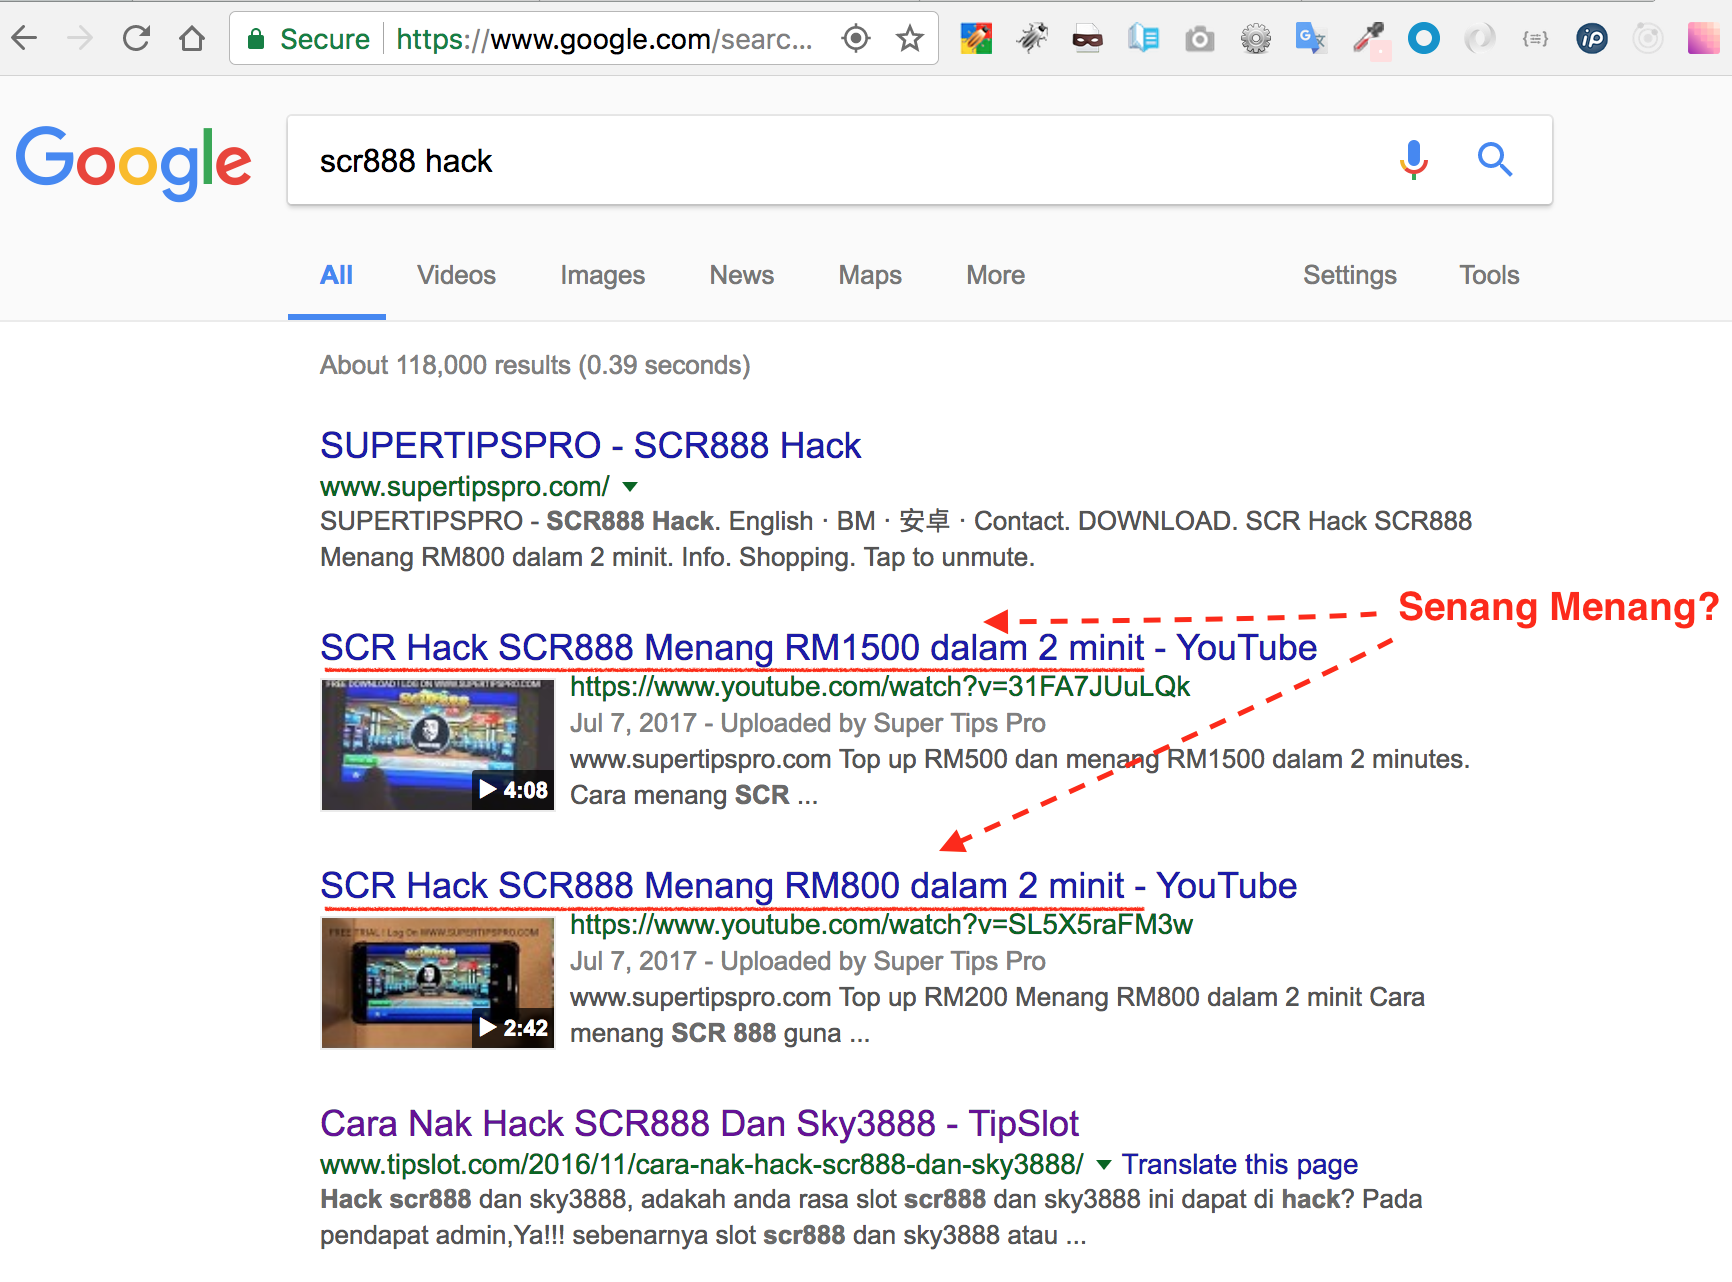1732x1282 pixels.
Task: Click Translate this page link
Action: 1239,1165
